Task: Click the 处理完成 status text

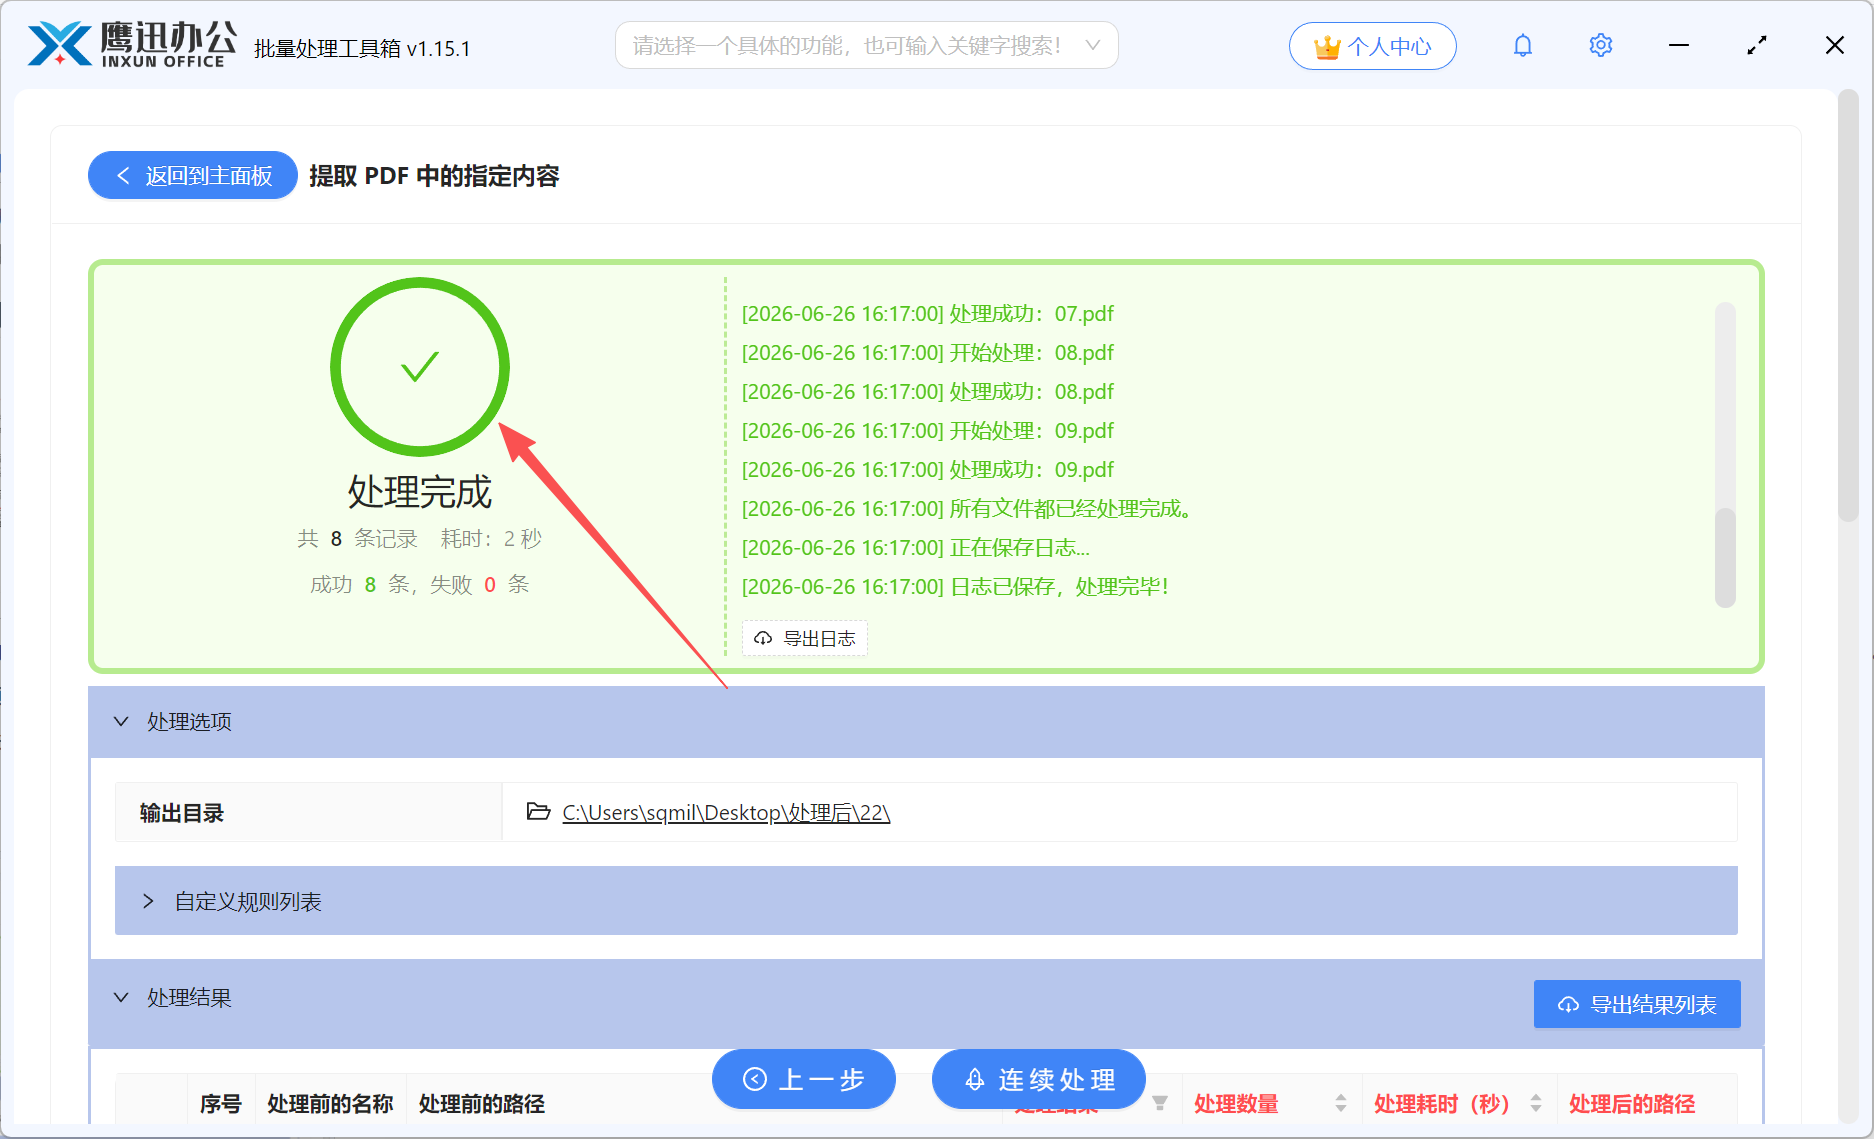Action: click(x=420, y=492)
